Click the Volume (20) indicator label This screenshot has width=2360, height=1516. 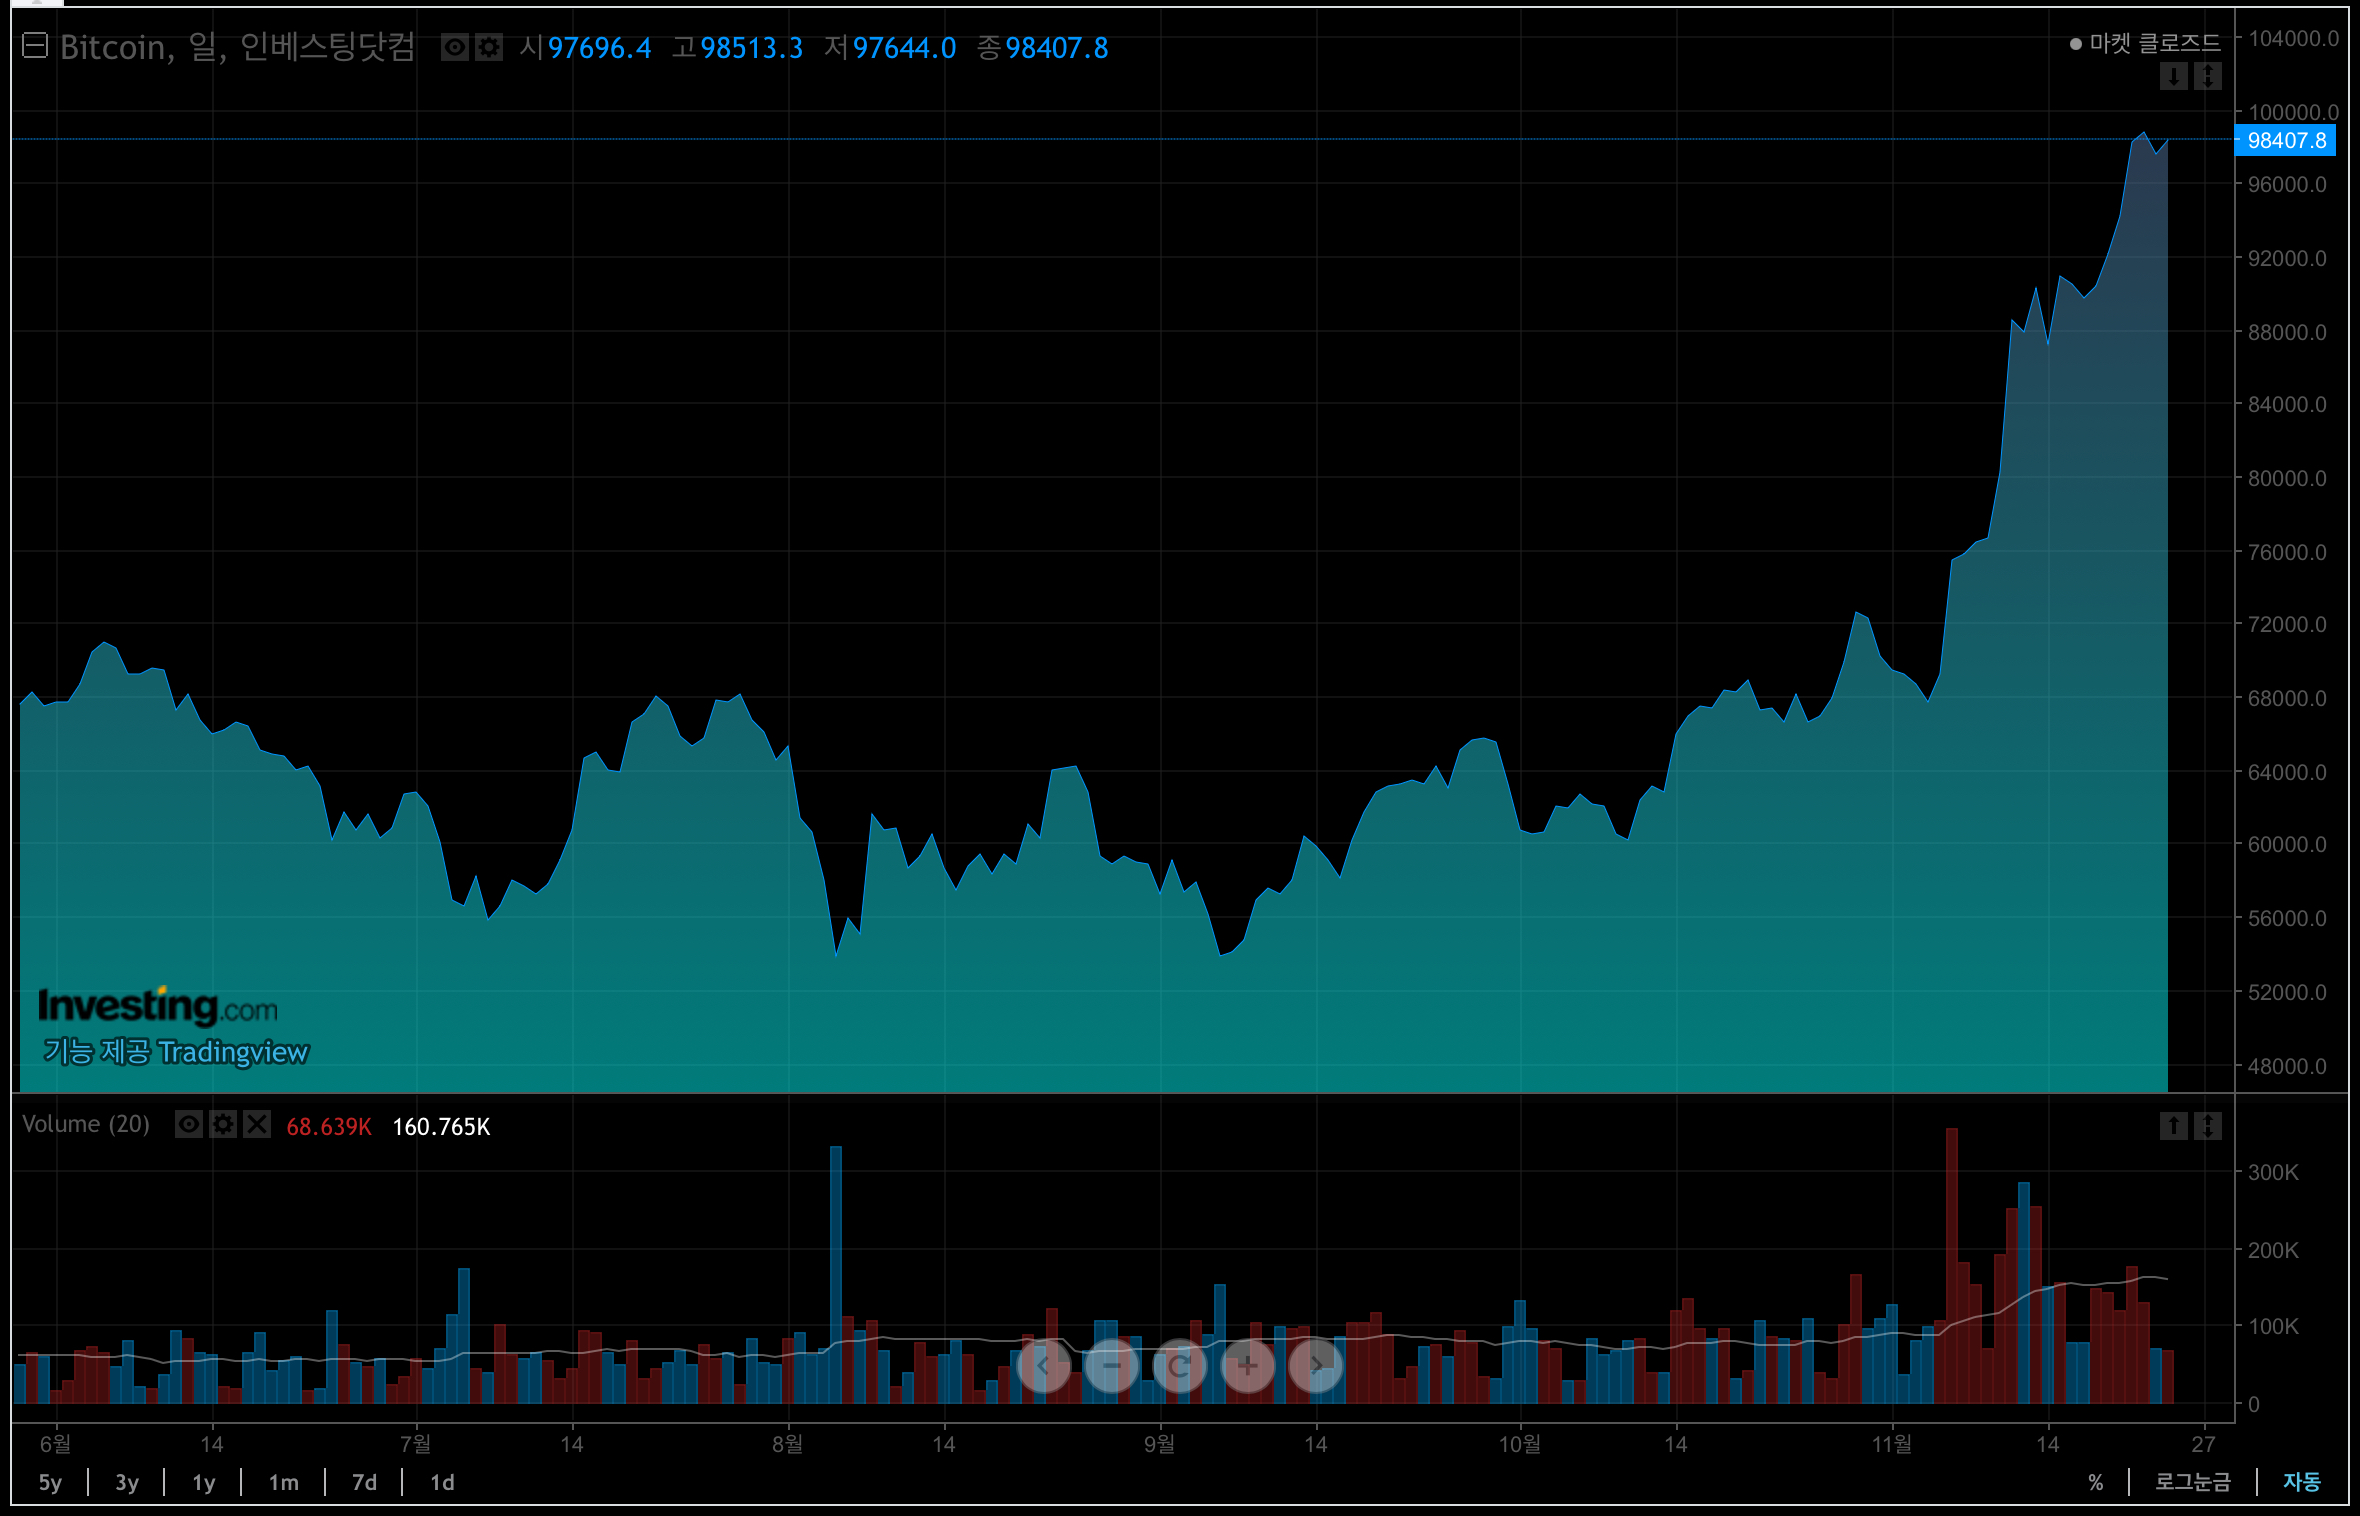[86, 1124]
